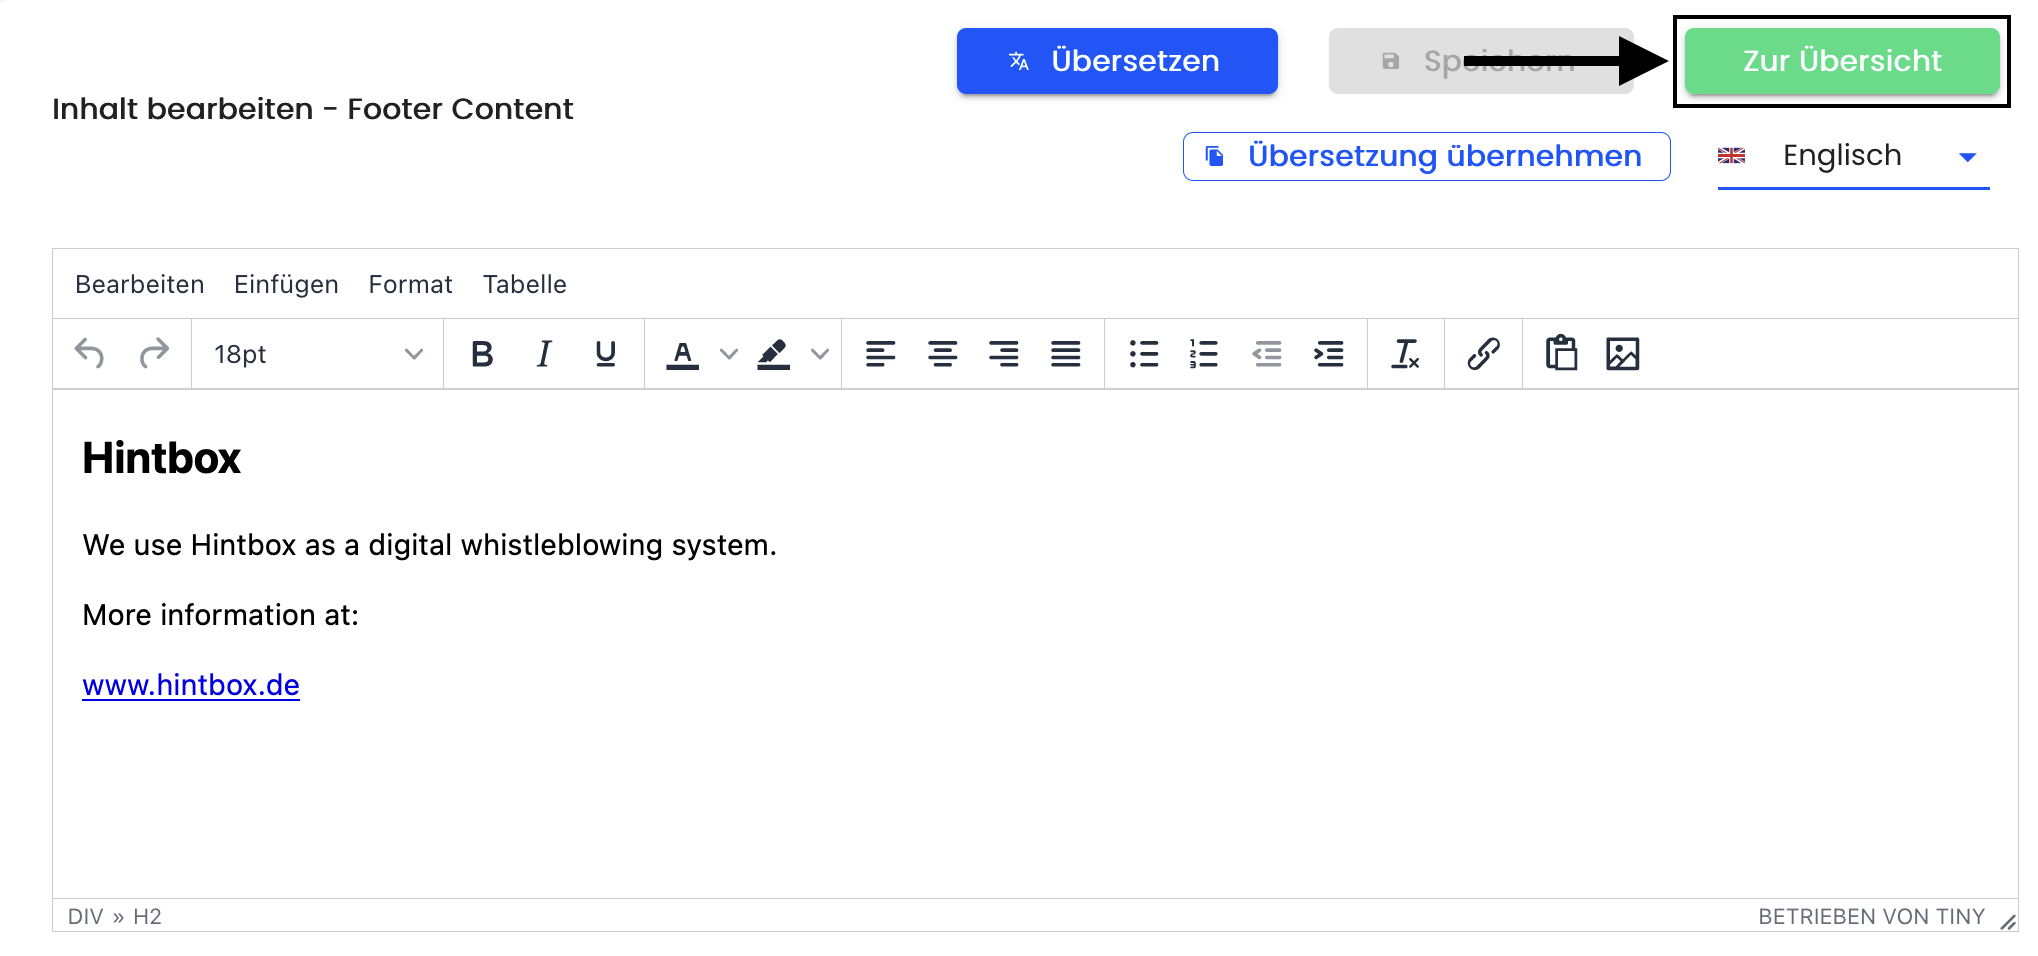Click the Übersetzen button
This screenshot has height=956, width=2038.
click(x=1117, y=61)
